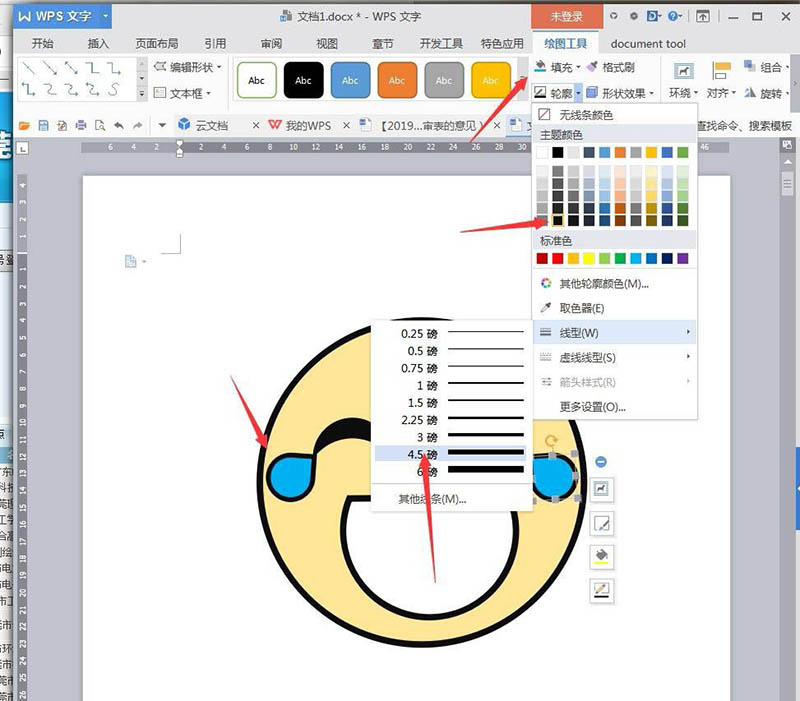Click the floating layout options icon beside shape
800x701 pixels.
[602, 489]
